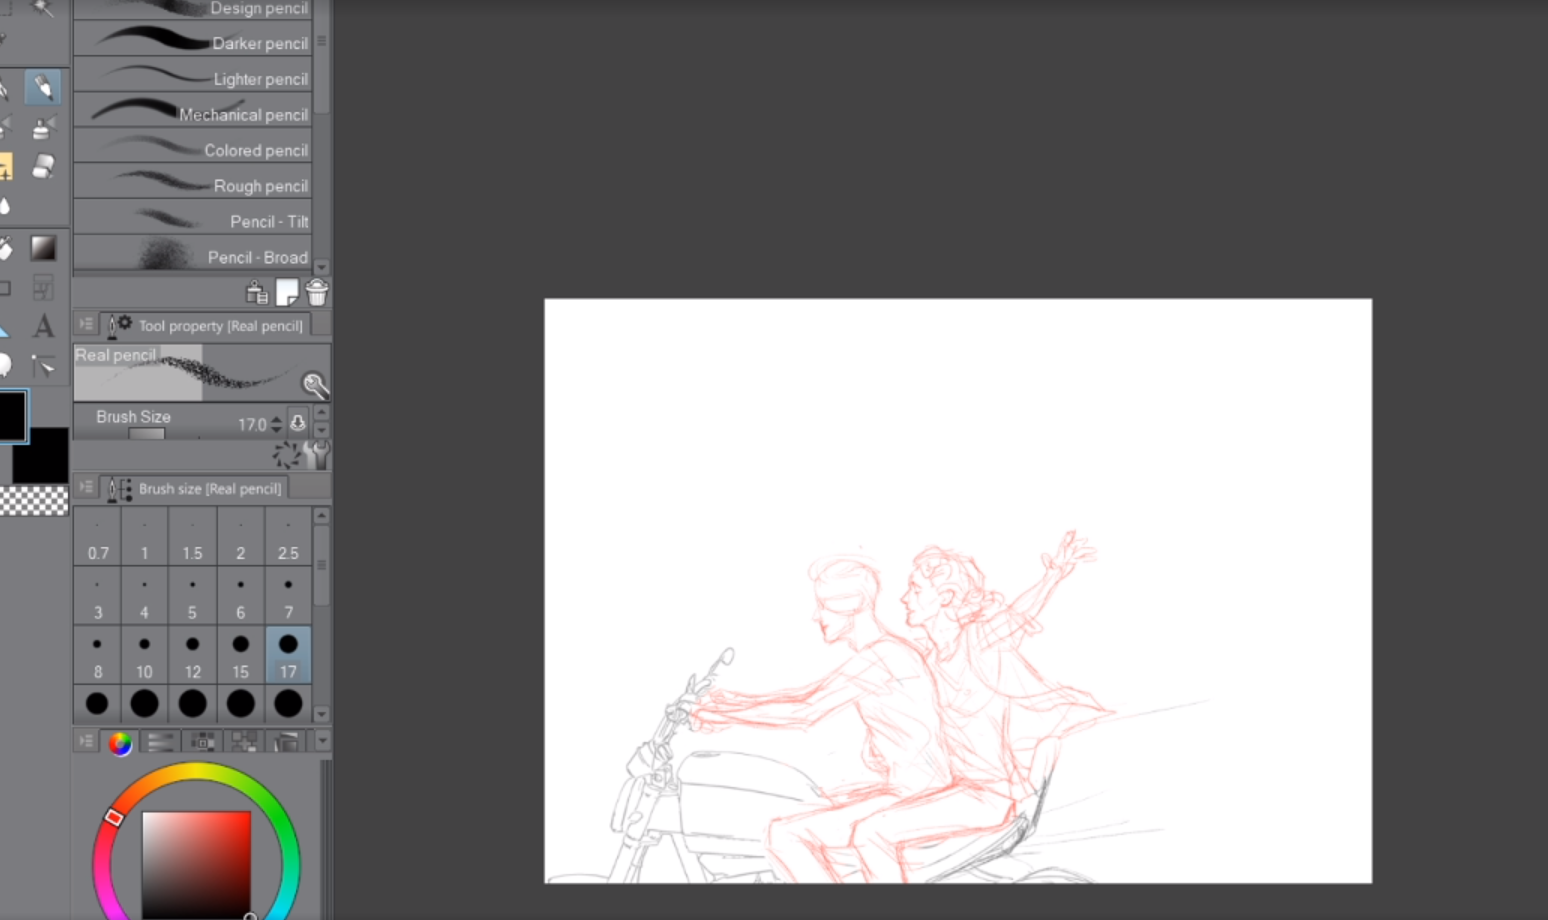Image resolution: width=1548 pixels, height=920 pixels.
Task: Click the Brush Size stepper arrows
Action: [276, 424]
